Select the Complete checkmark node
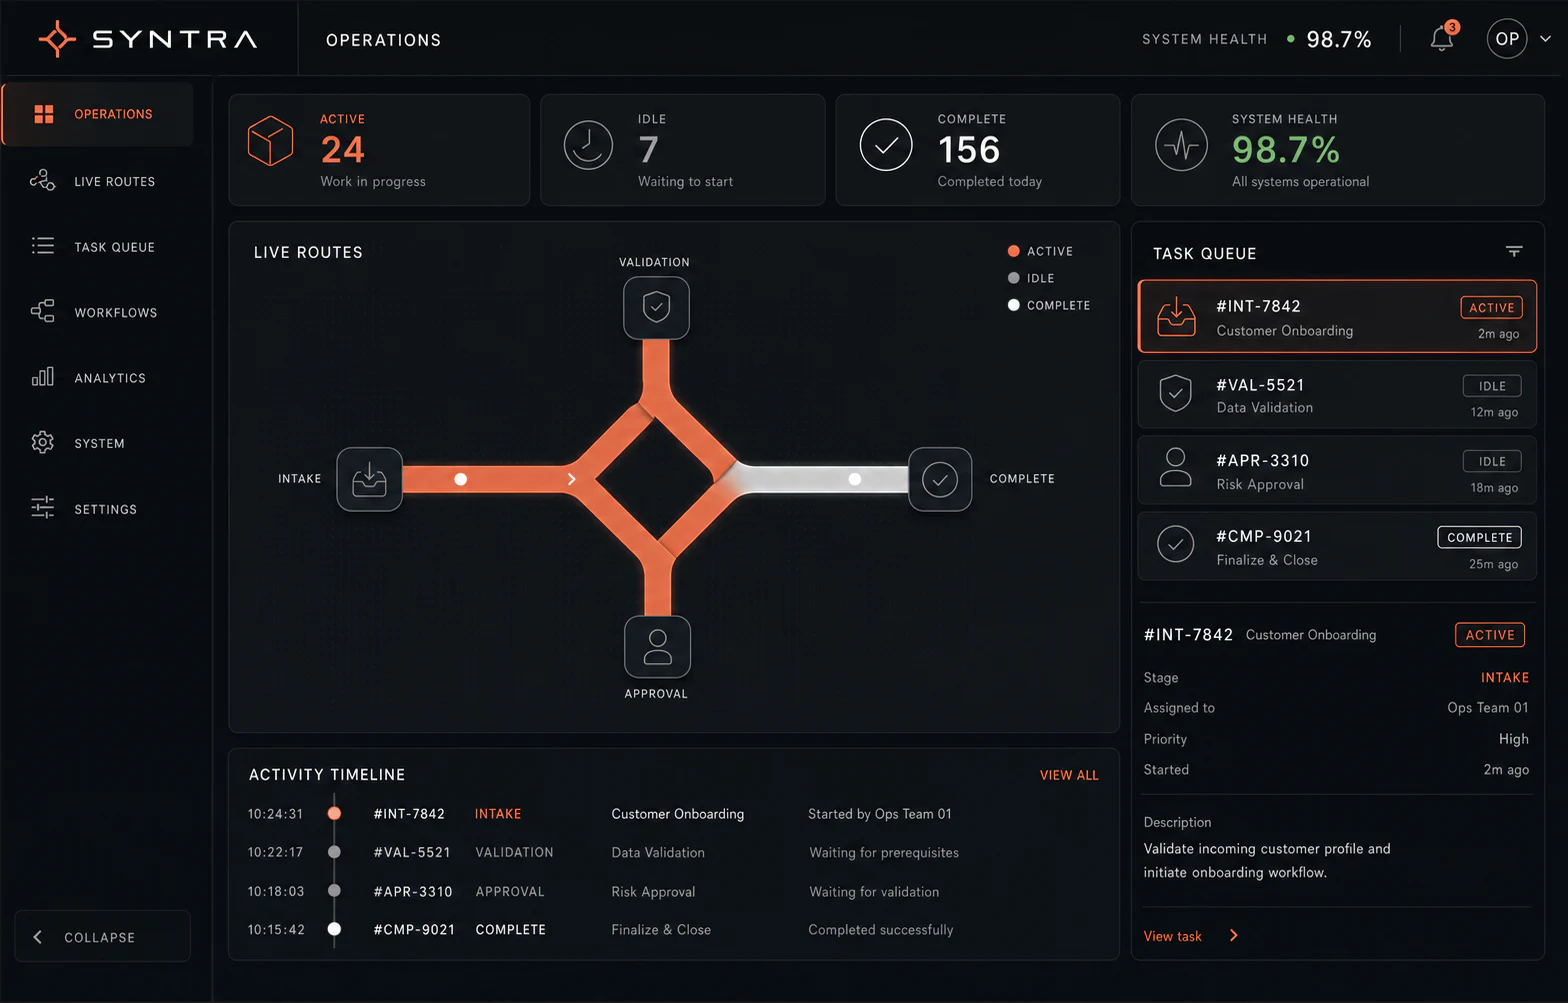The image size is (1568, 1003). [940, 479]
